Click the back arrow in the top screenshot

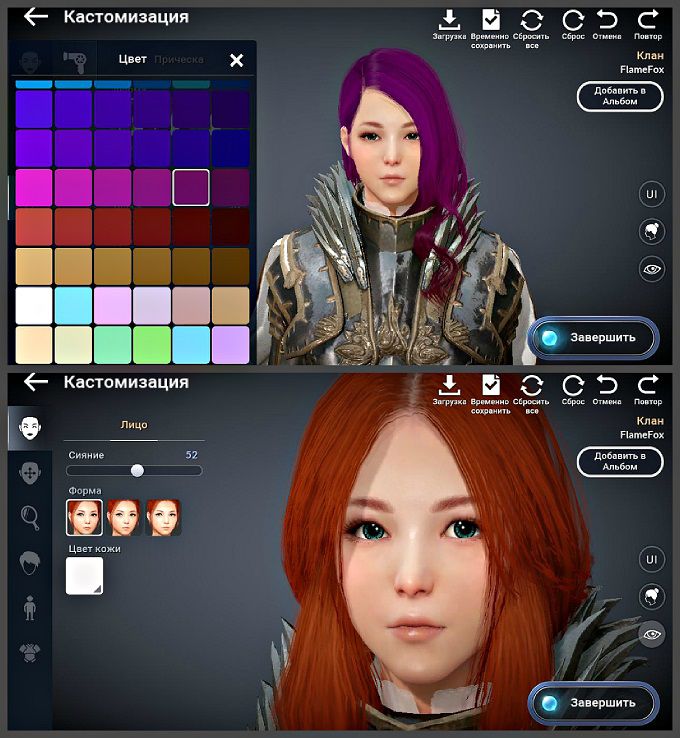(x=36, y=17)
